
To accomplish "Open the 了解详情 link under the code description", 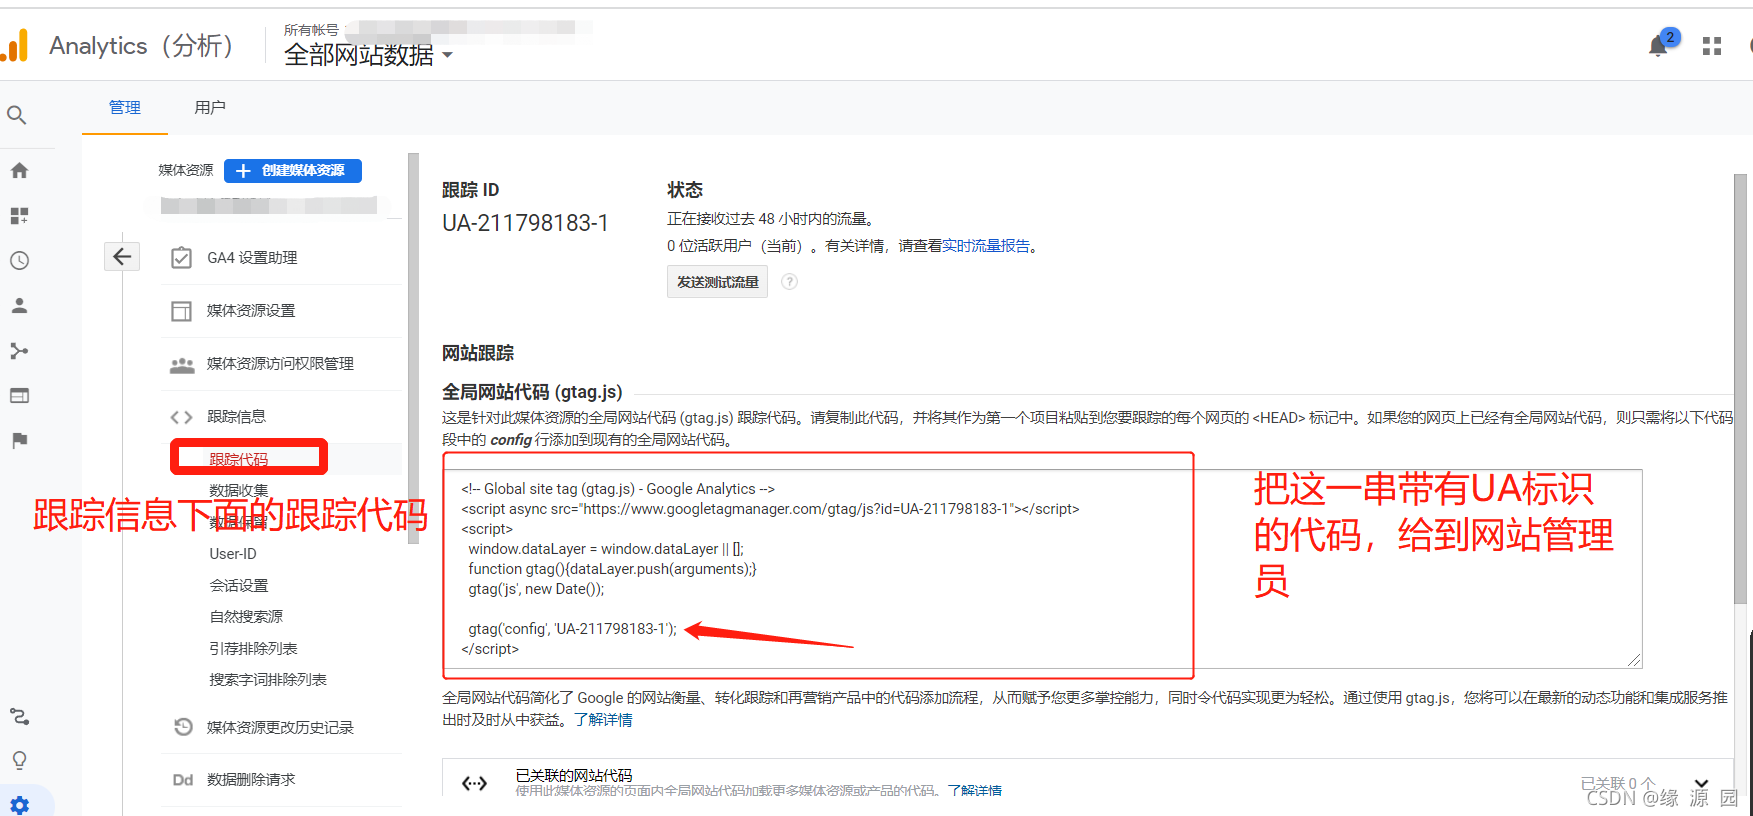I will pyautogui.click(x=604, y=720).
